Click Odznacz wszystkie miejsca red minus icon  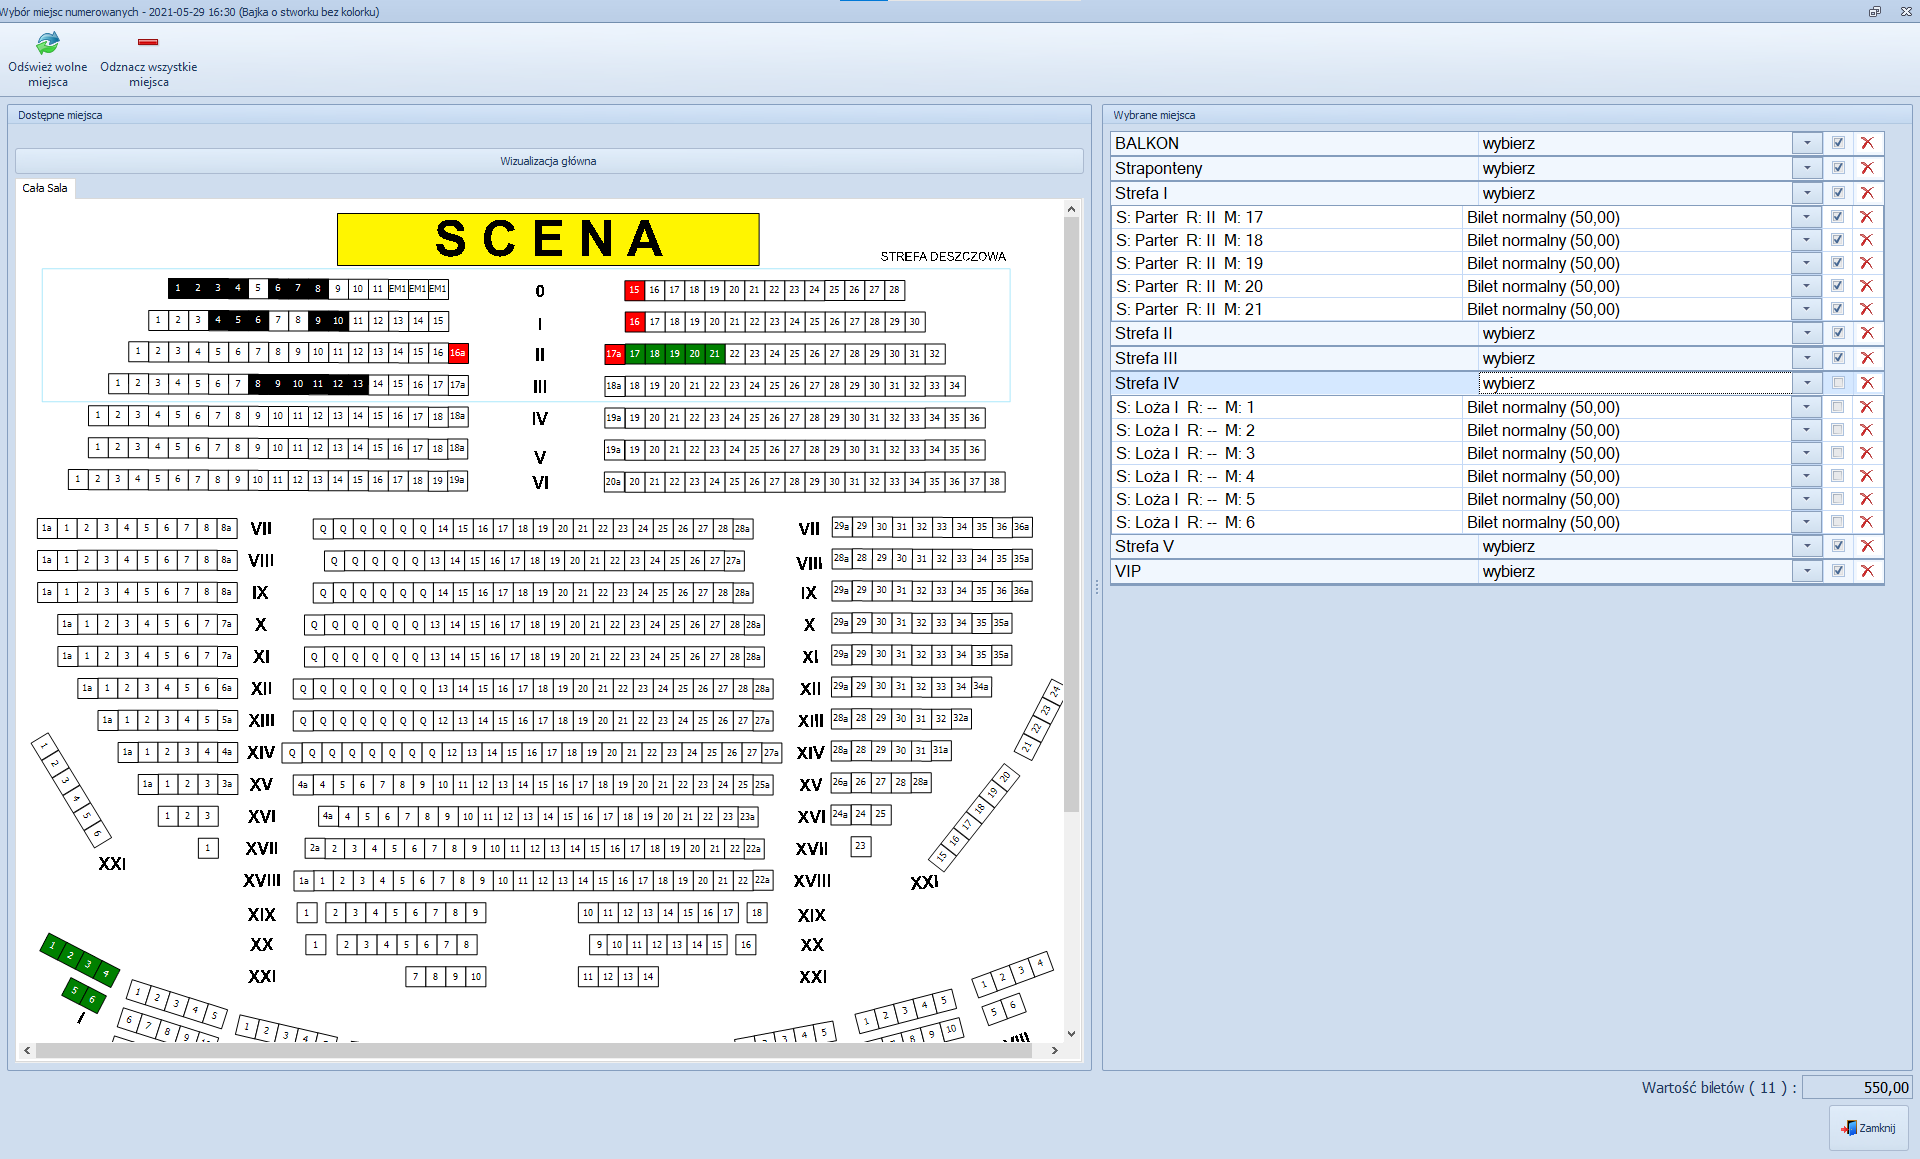(x=148, y=42)
